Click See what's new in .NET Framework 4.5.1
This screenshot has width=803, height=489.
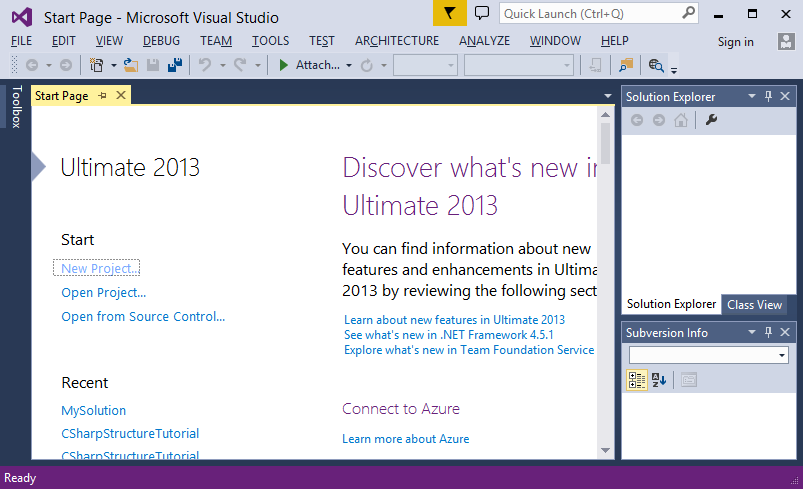(449, 335)
